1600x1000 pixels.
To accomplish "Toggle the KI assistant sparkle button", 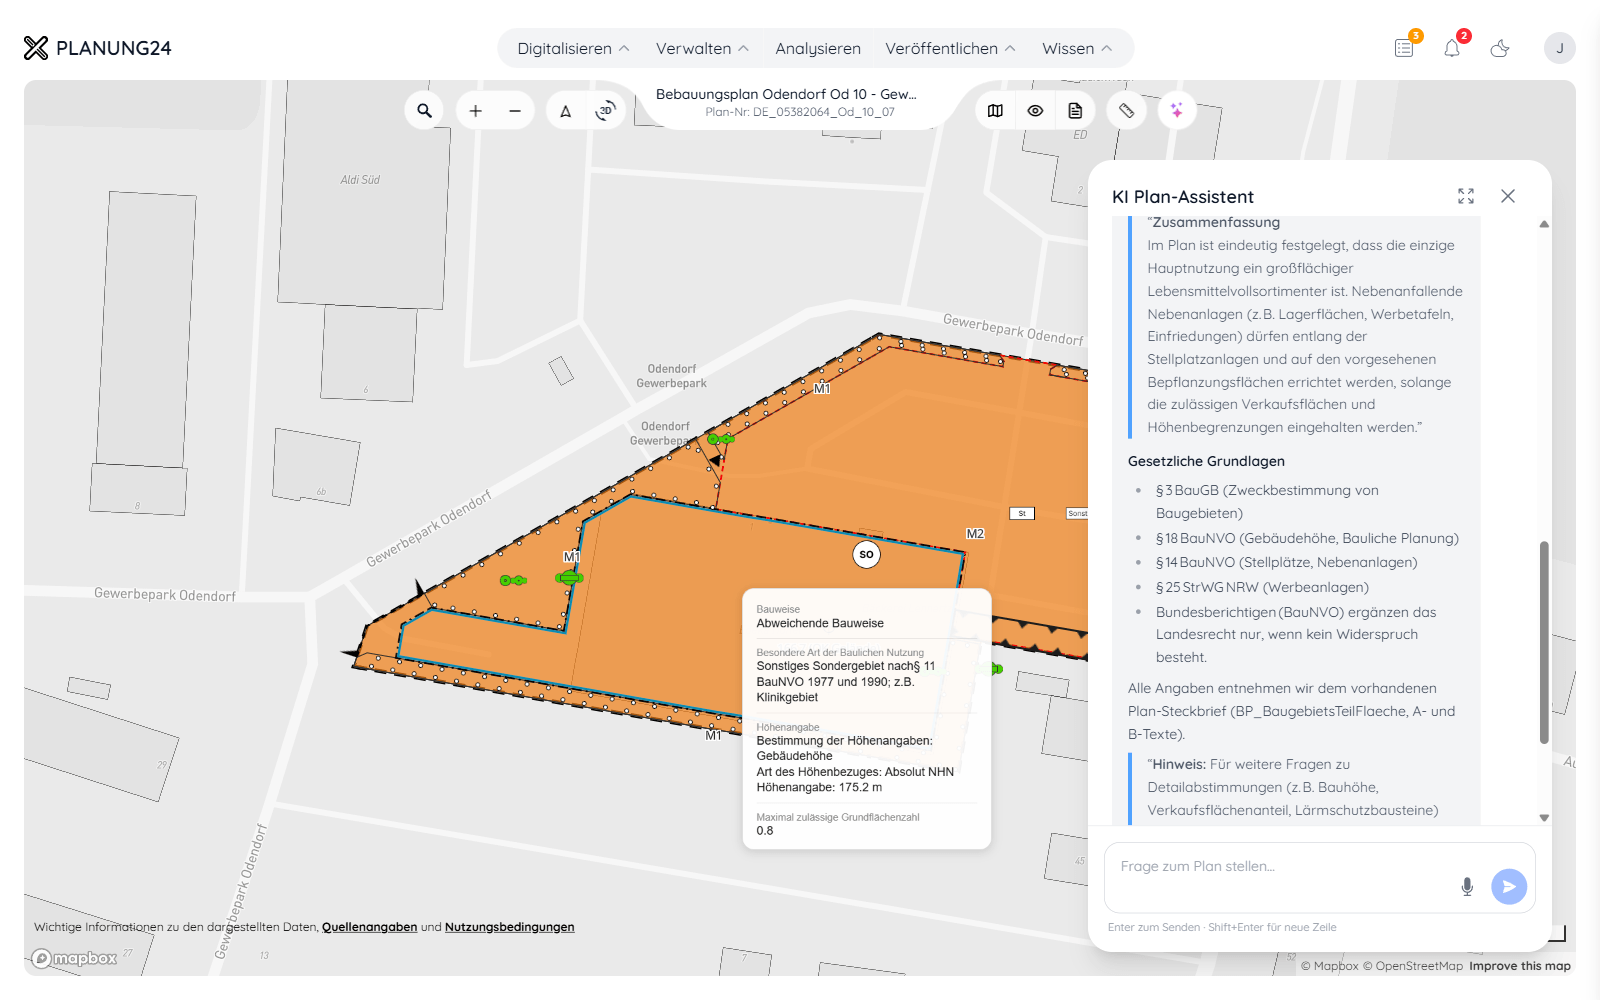I will click(1177, 111).
